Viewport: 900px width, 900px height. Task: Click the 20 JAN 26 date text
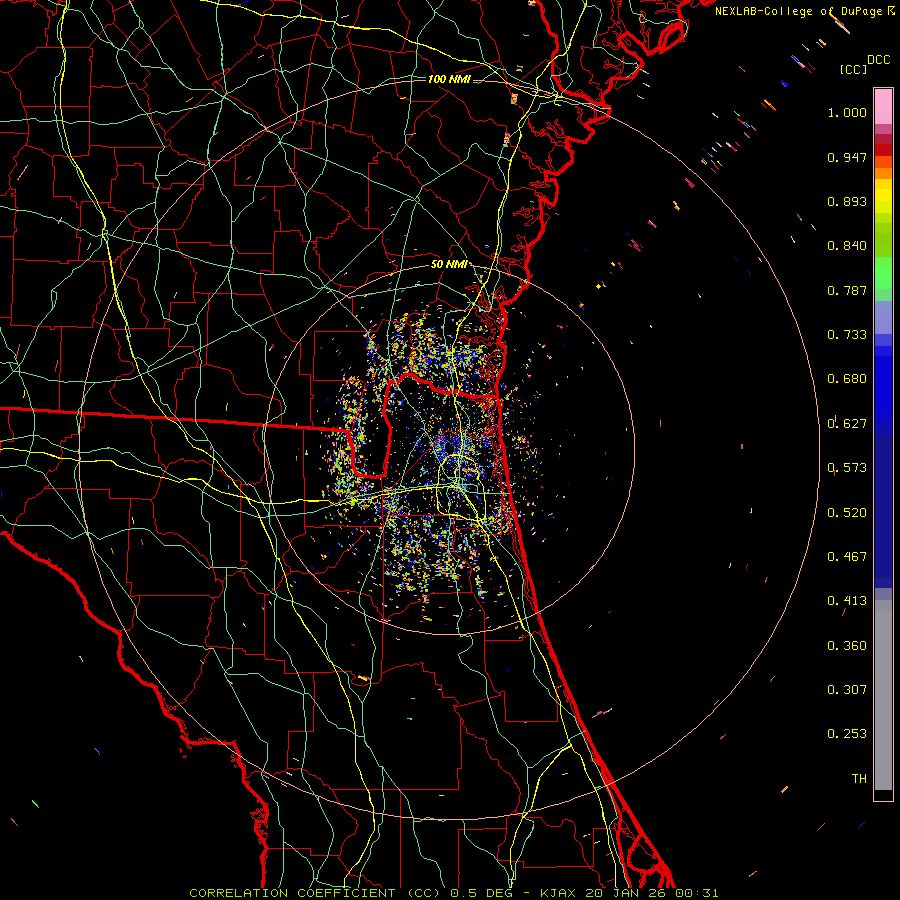(x=626, y=893)
